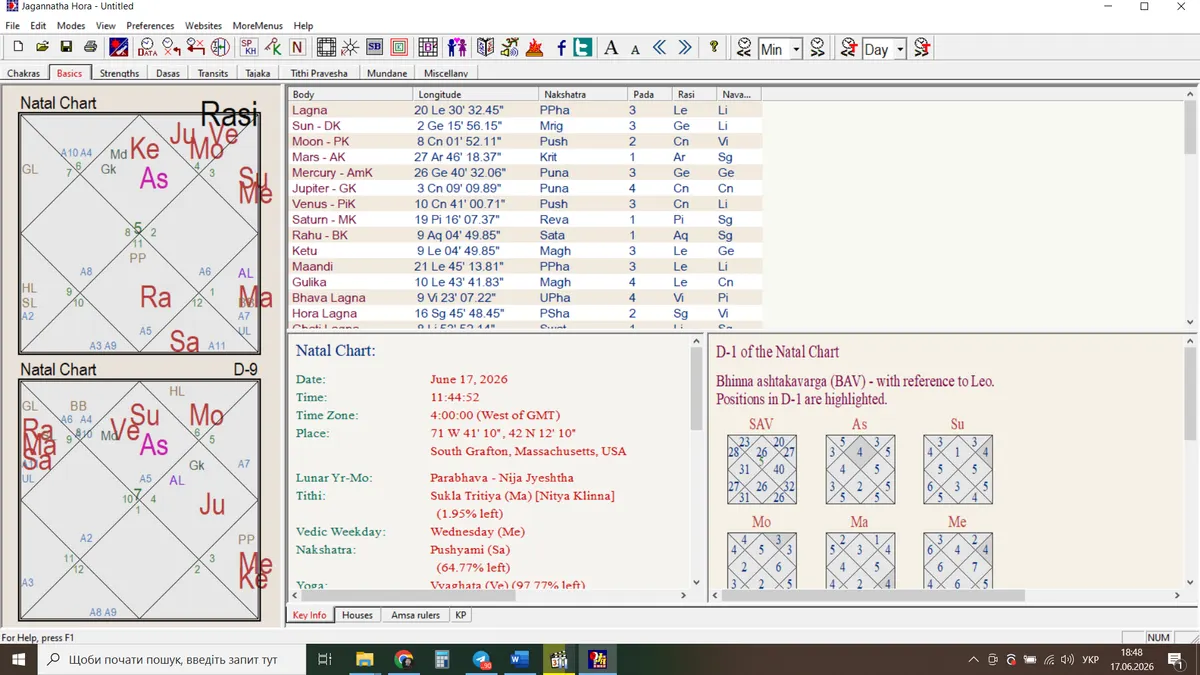Switch to the Tithi Pravesha tab
The width and height of the screenshot is (1200, 675).
pos(319,73)
